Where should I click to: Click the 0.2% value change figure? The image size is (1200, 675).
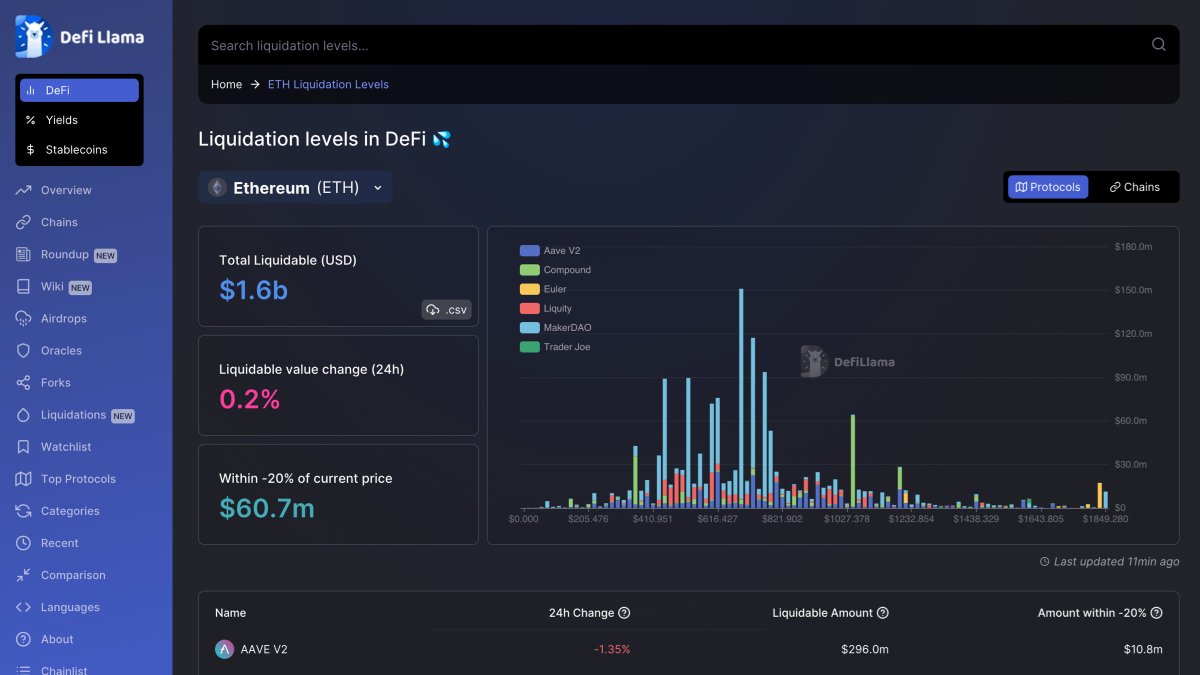(249, 399)
